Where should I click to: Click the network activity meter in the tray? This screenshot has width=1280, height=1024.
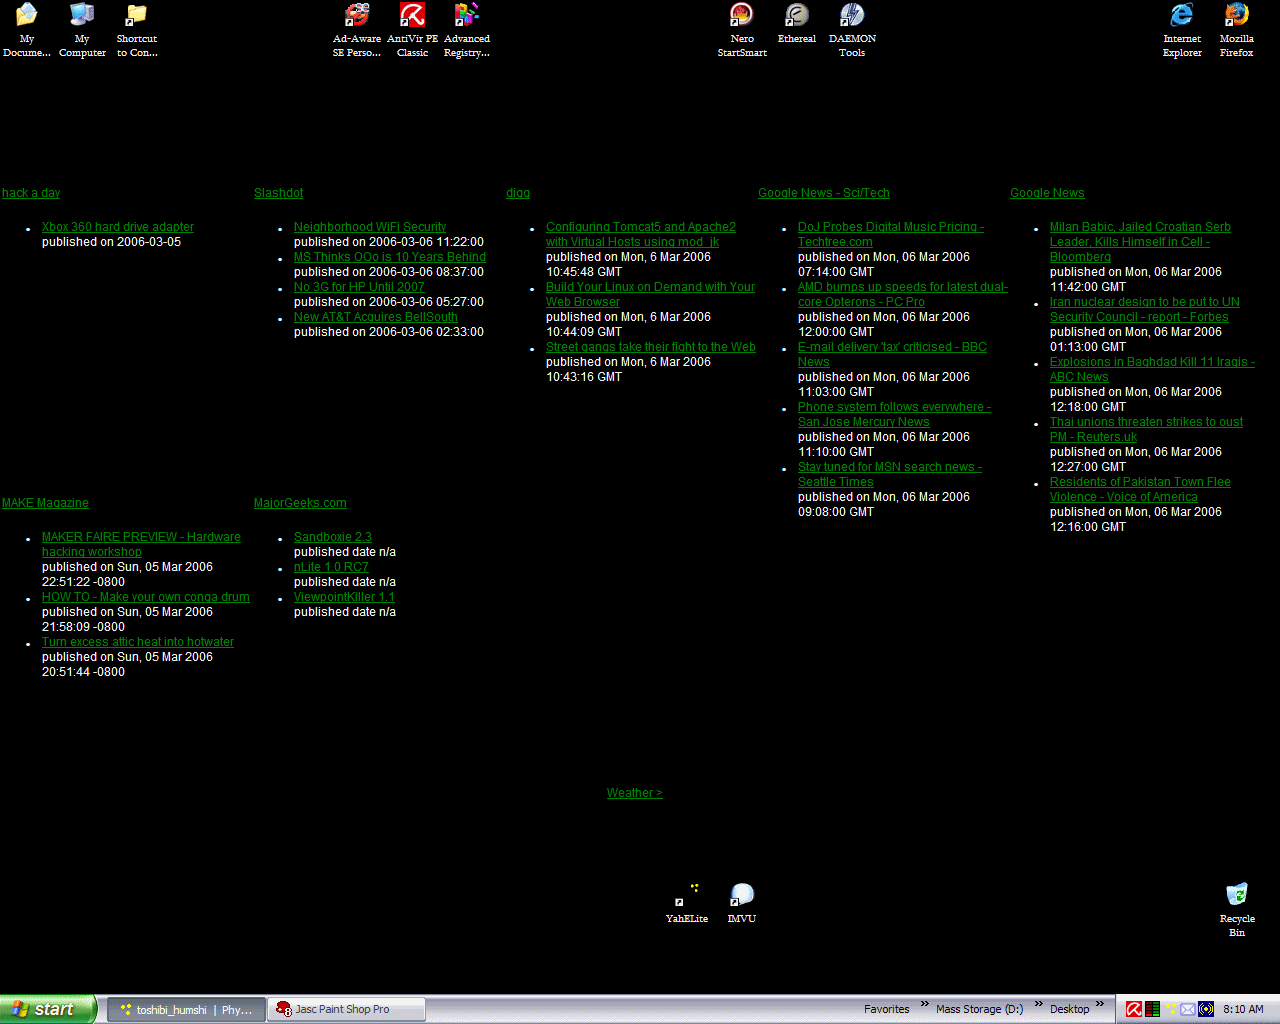[x=1152, y=1009]
